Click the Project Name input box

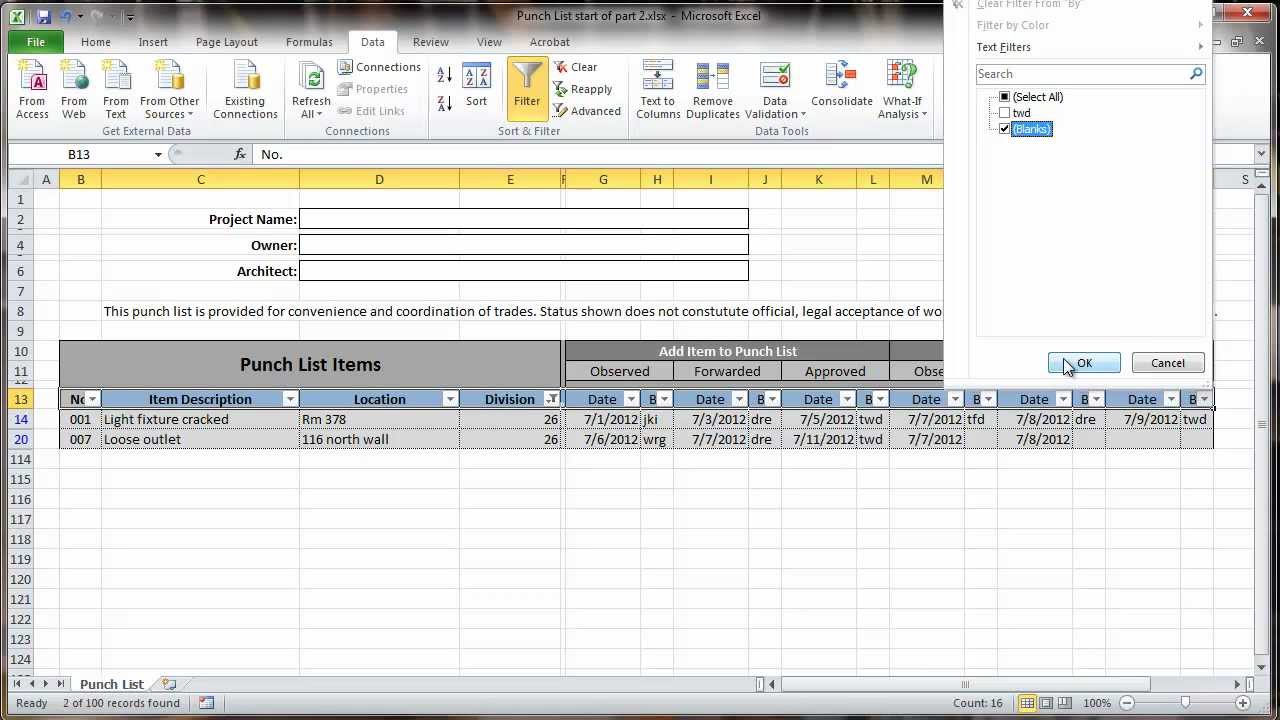point(523,219)
